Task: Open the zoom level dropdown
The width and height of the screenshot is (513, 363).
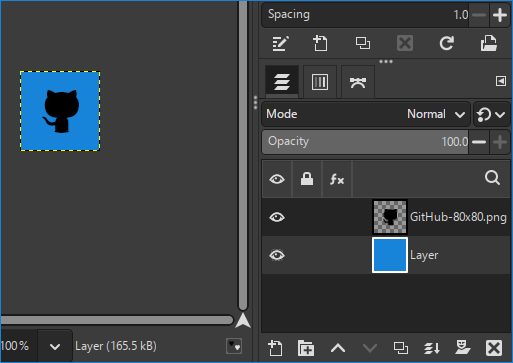Action: coord(55,346)
